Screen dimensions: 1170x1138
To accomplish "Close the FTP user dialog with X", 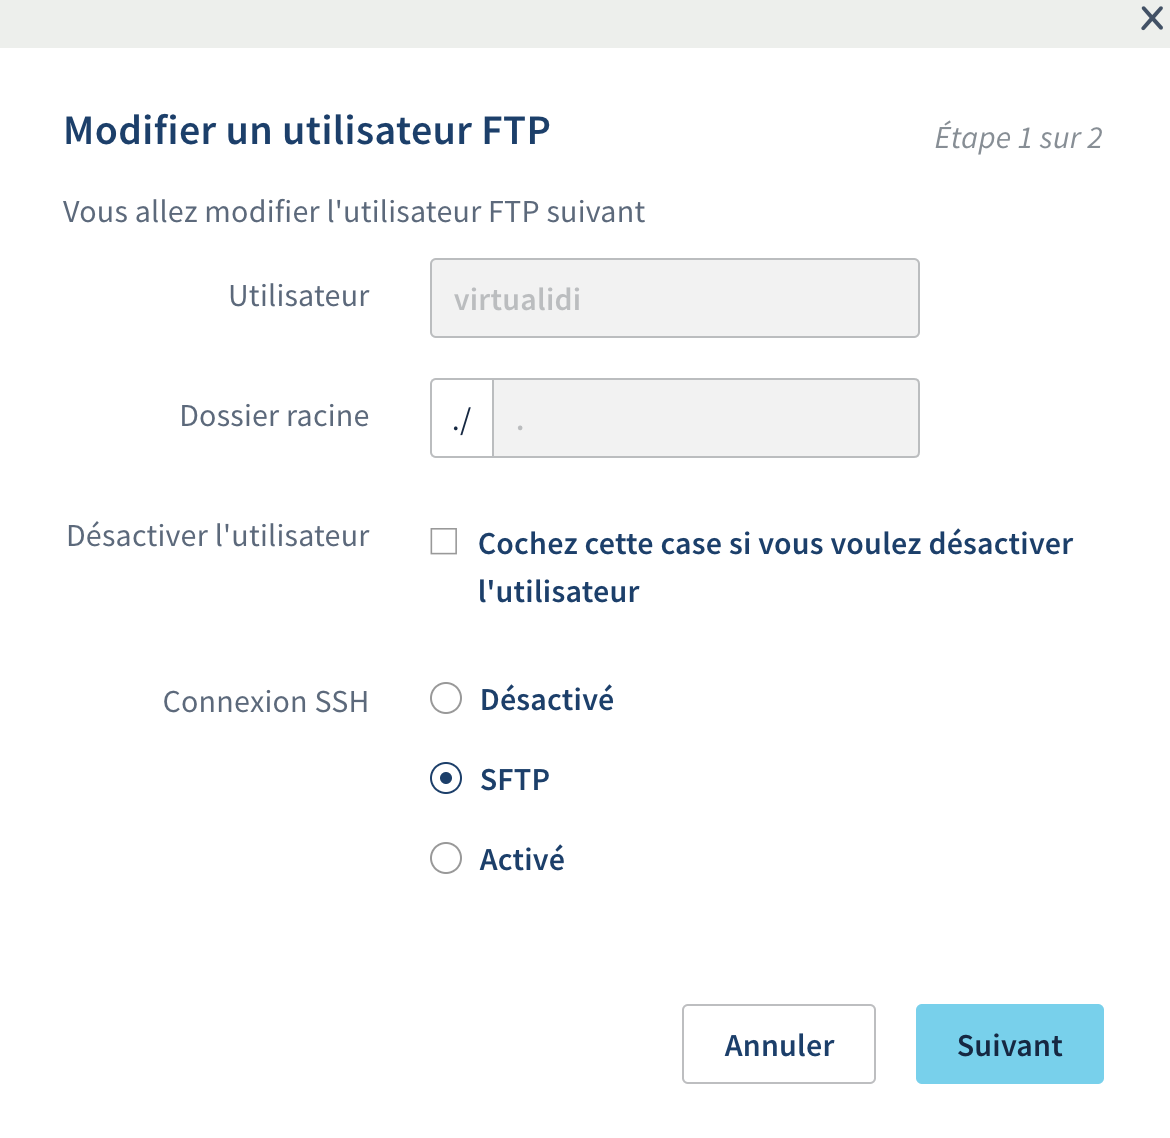I will point(1152,19).
